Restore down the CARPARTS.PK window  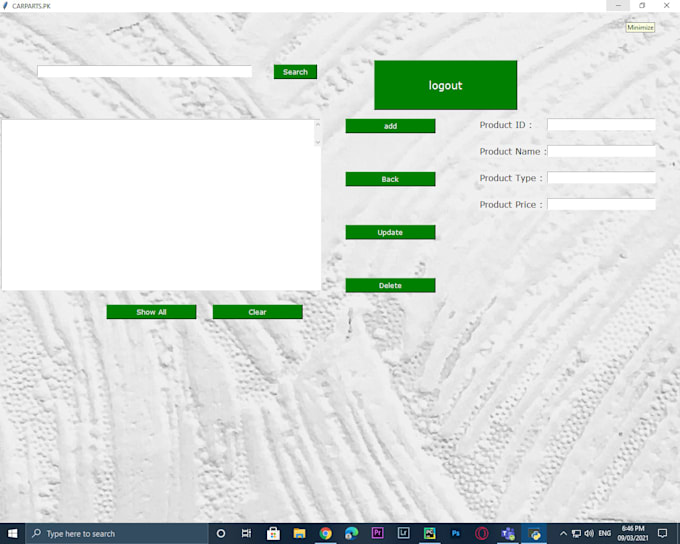642,6
